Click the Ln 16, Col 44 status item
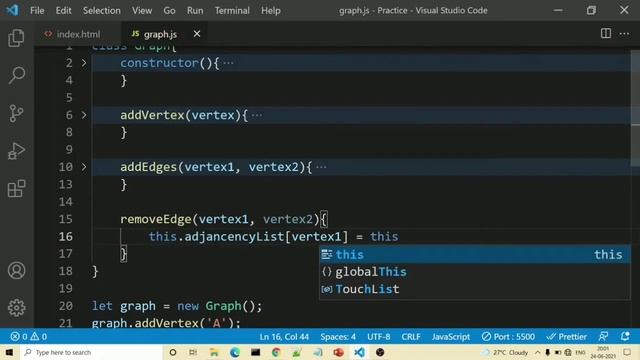Image resolution: width=640 pixels, height=360 pixels. [284, 336]
